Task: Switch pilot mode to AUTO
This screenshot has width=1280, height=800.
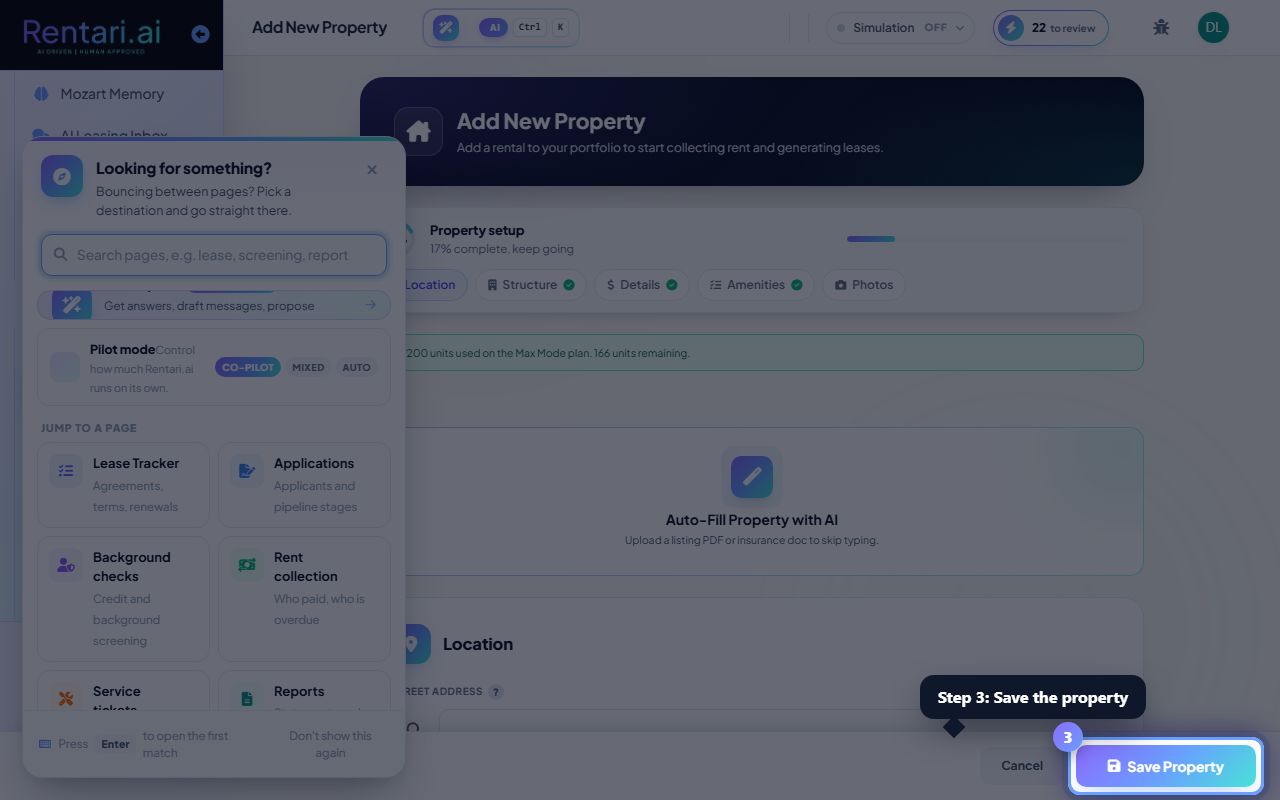Action: click(356, 367)
